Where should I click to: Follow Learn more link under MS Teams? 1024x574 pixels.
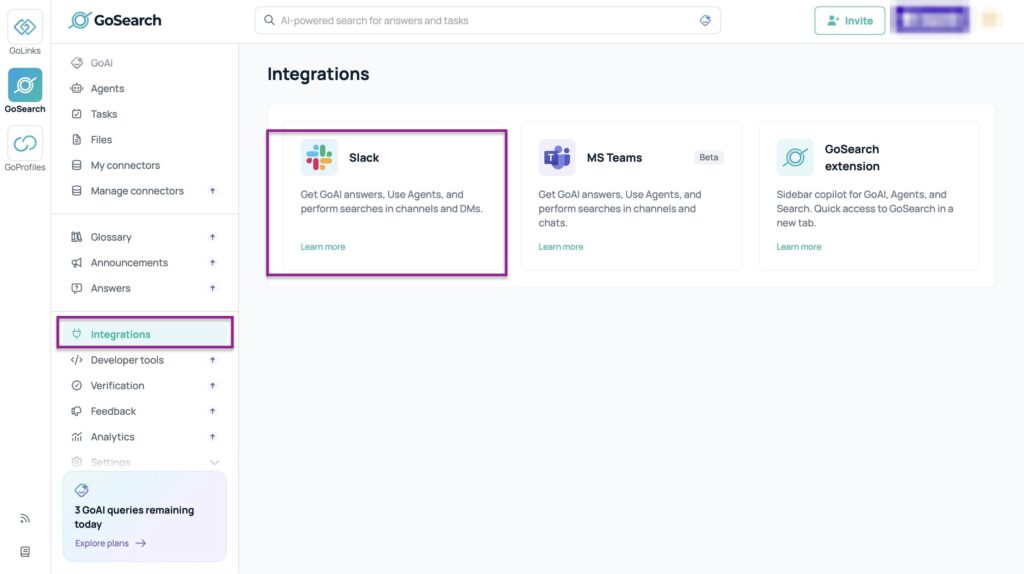(x=560, y=247)
